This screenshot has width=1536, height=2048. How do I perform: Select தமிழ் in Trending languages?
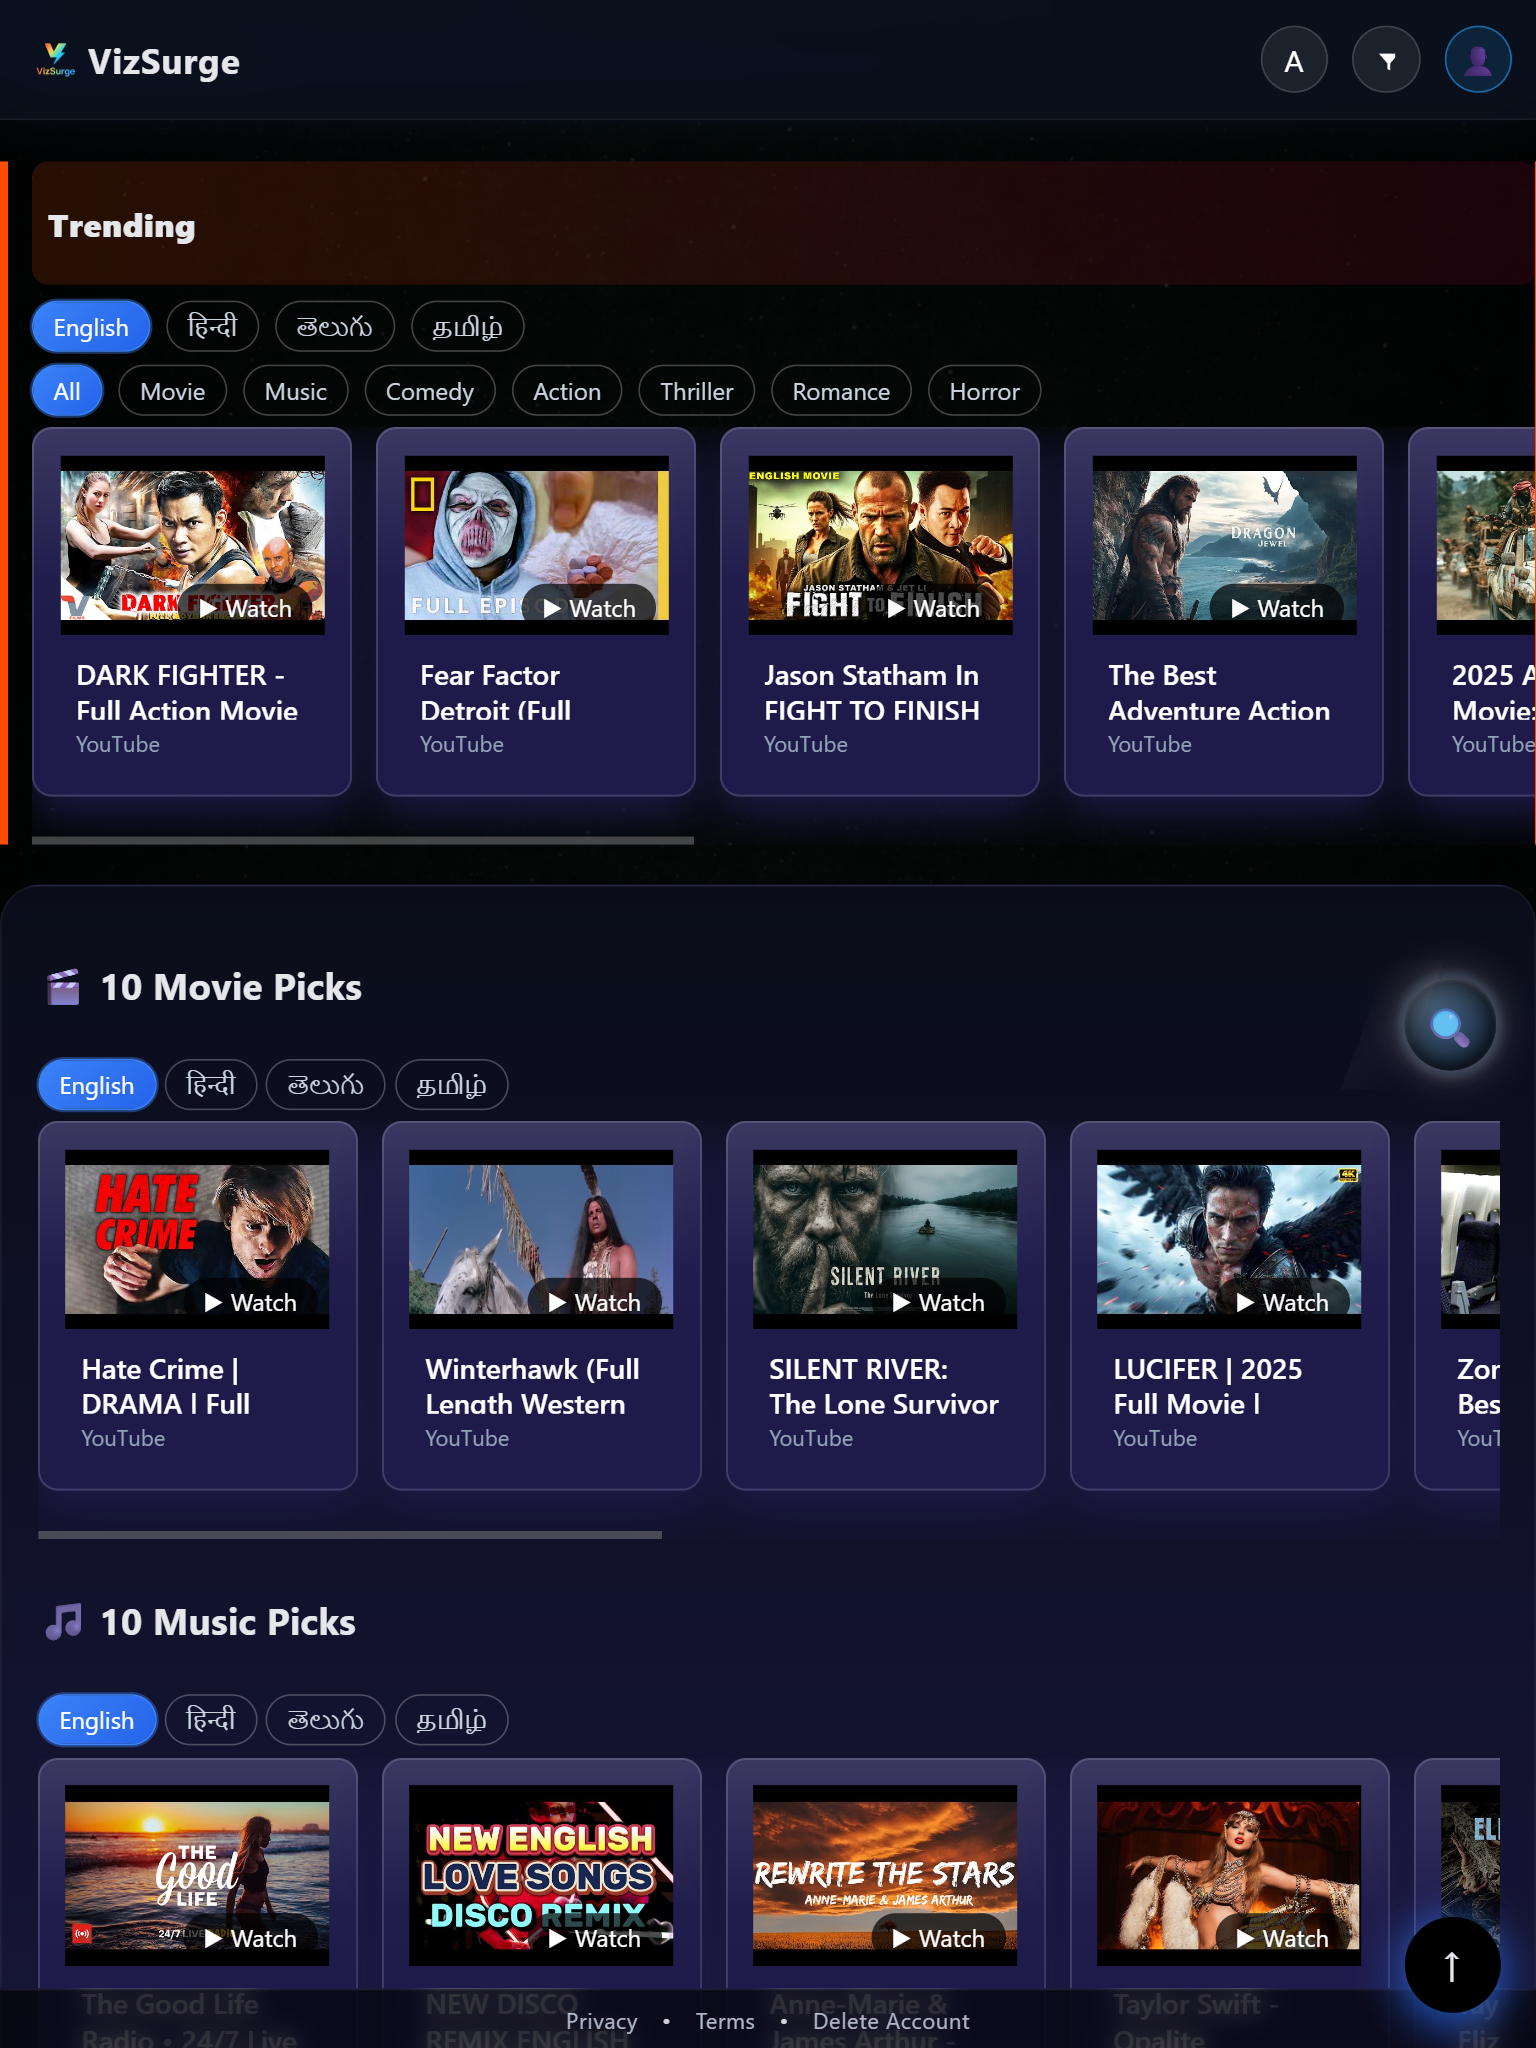pyautogui.click(x=467, y=327)
